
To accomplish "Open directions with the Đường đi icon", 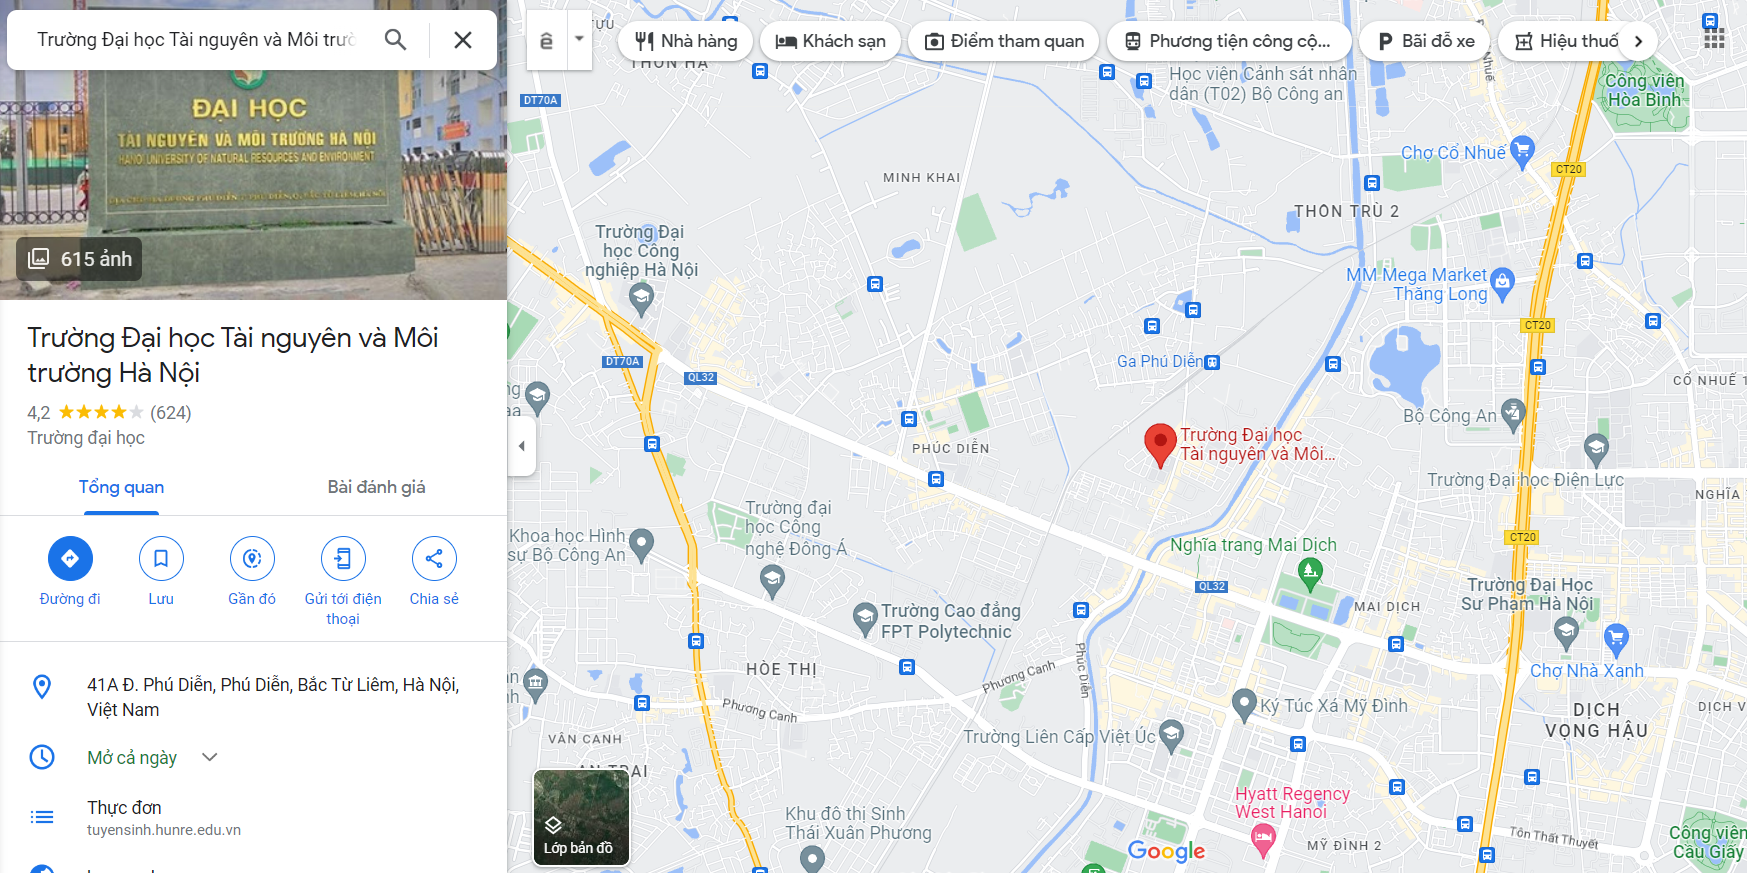I will 70,558.
